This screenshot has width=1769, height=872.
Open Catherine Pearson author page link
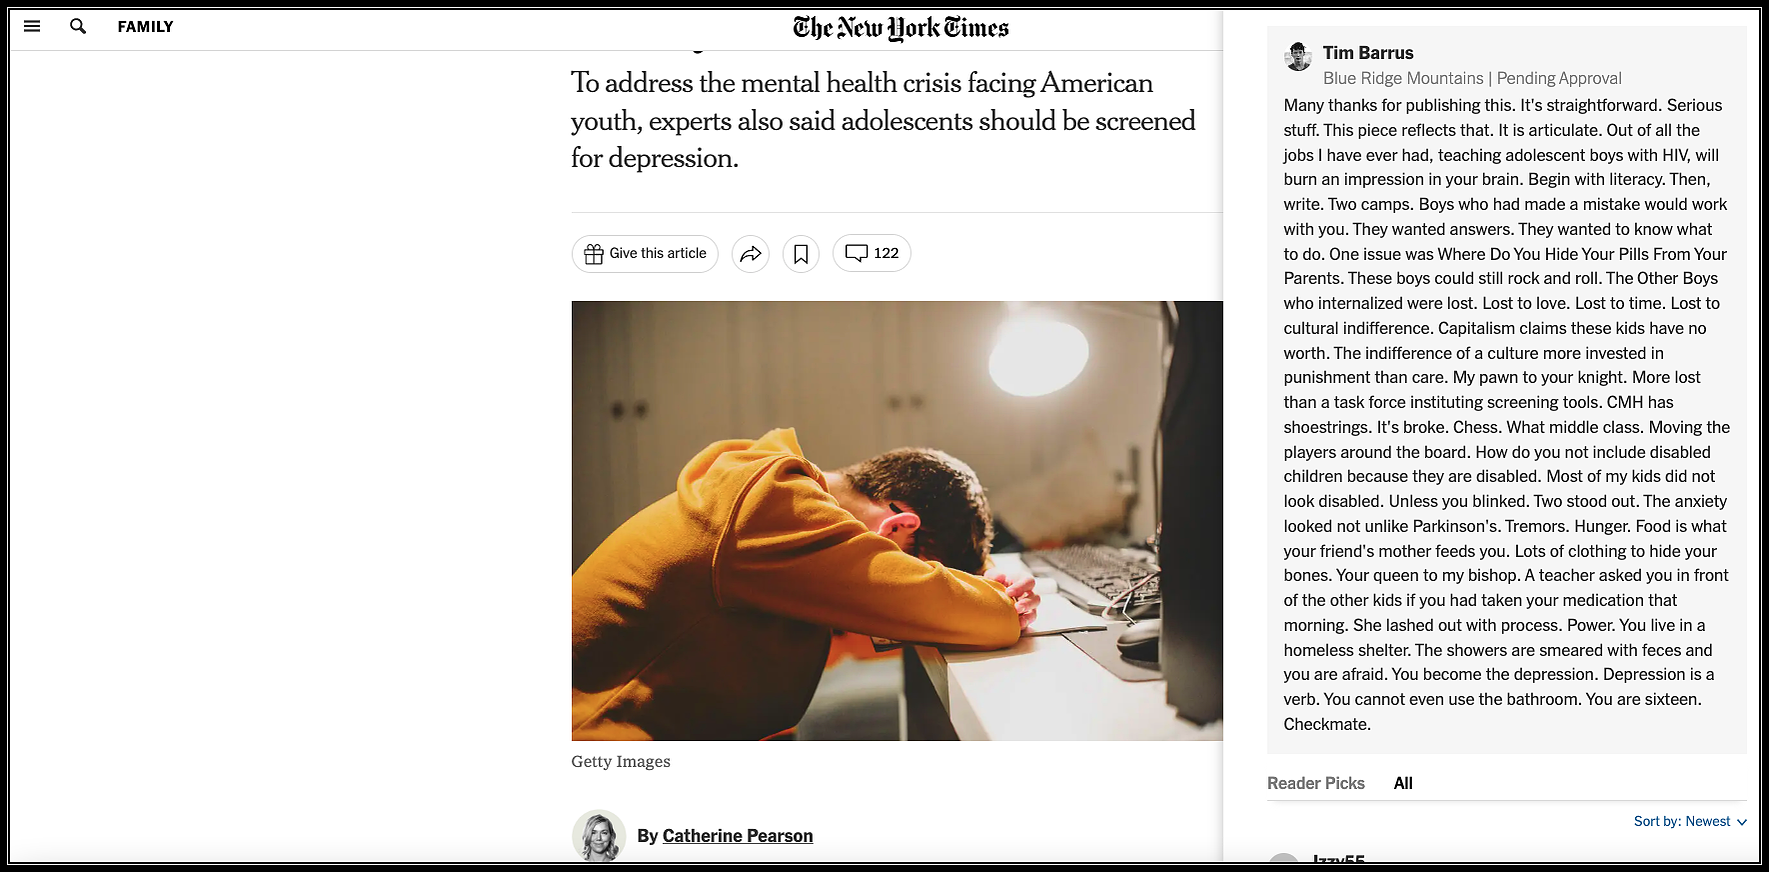point(737,836)
